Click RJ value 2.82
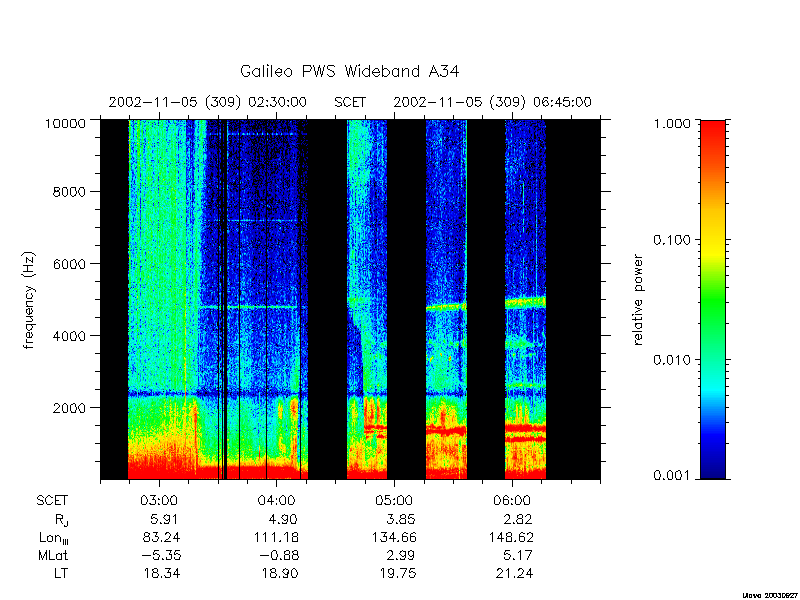This screenshot has width=800, height=600. (x=516, y=520)
